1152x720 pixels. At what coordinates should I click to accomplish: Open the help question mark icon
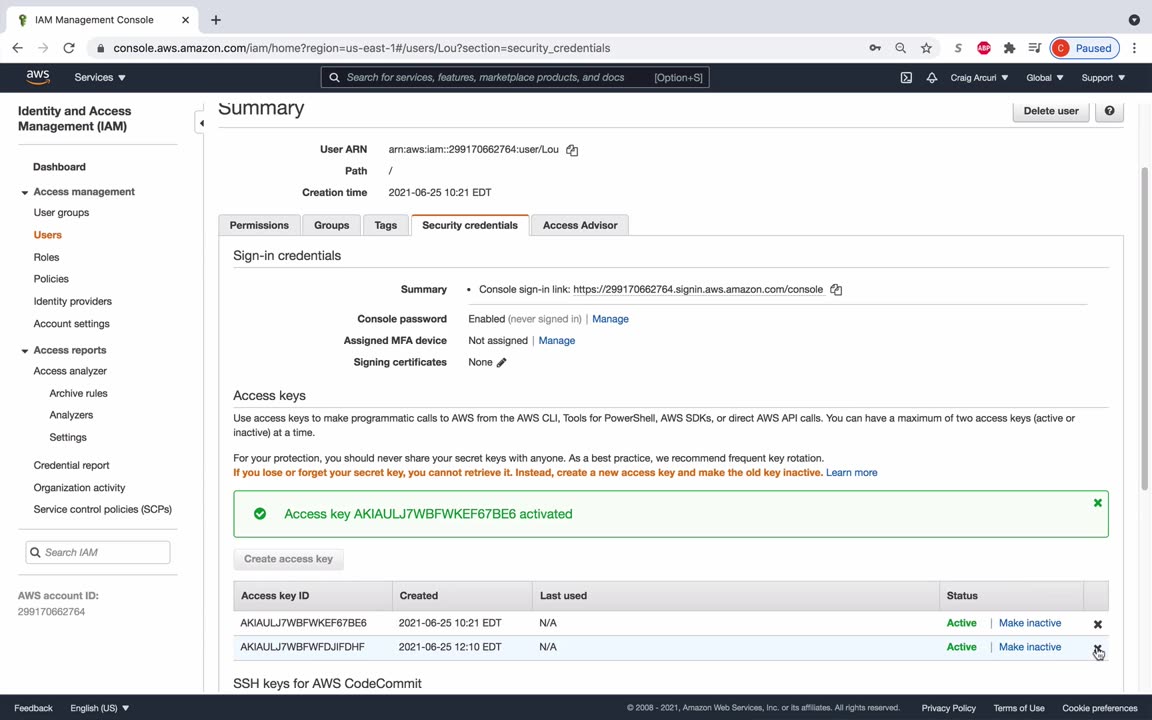tap(1109, 111)
